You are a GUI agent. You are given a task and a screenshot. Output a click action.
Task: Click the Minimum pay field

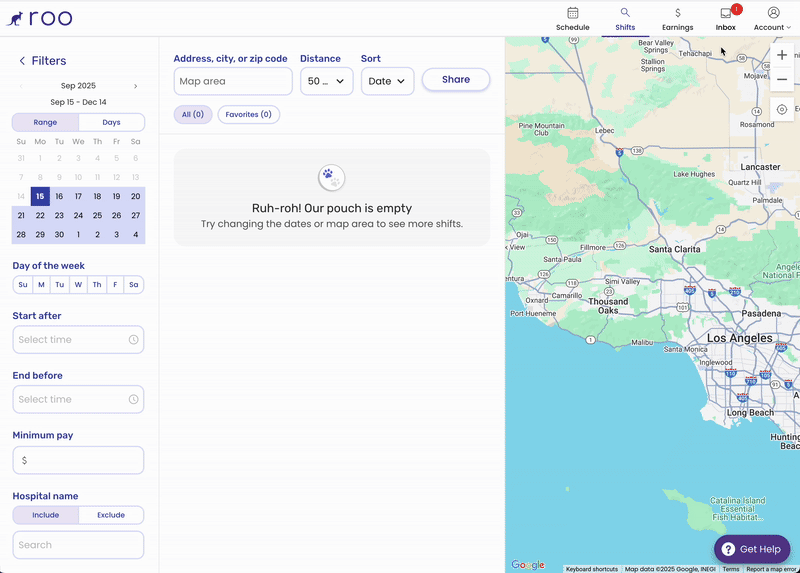point(78,460)
